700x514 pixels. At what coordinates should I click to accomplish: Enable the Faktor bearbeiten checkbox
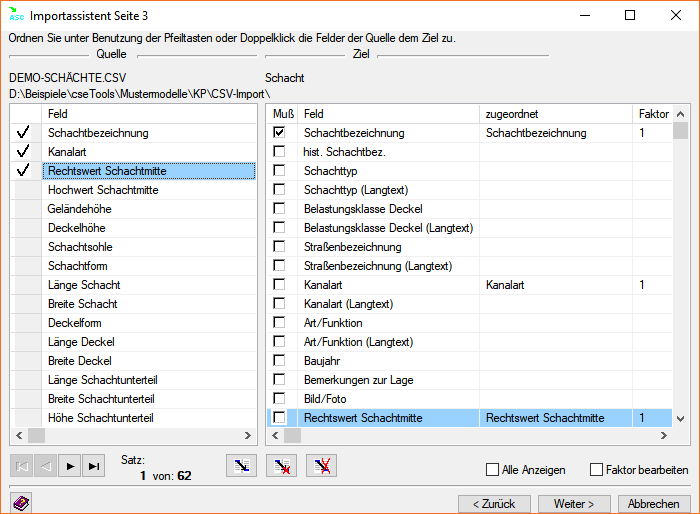click(x=597, y=470)
